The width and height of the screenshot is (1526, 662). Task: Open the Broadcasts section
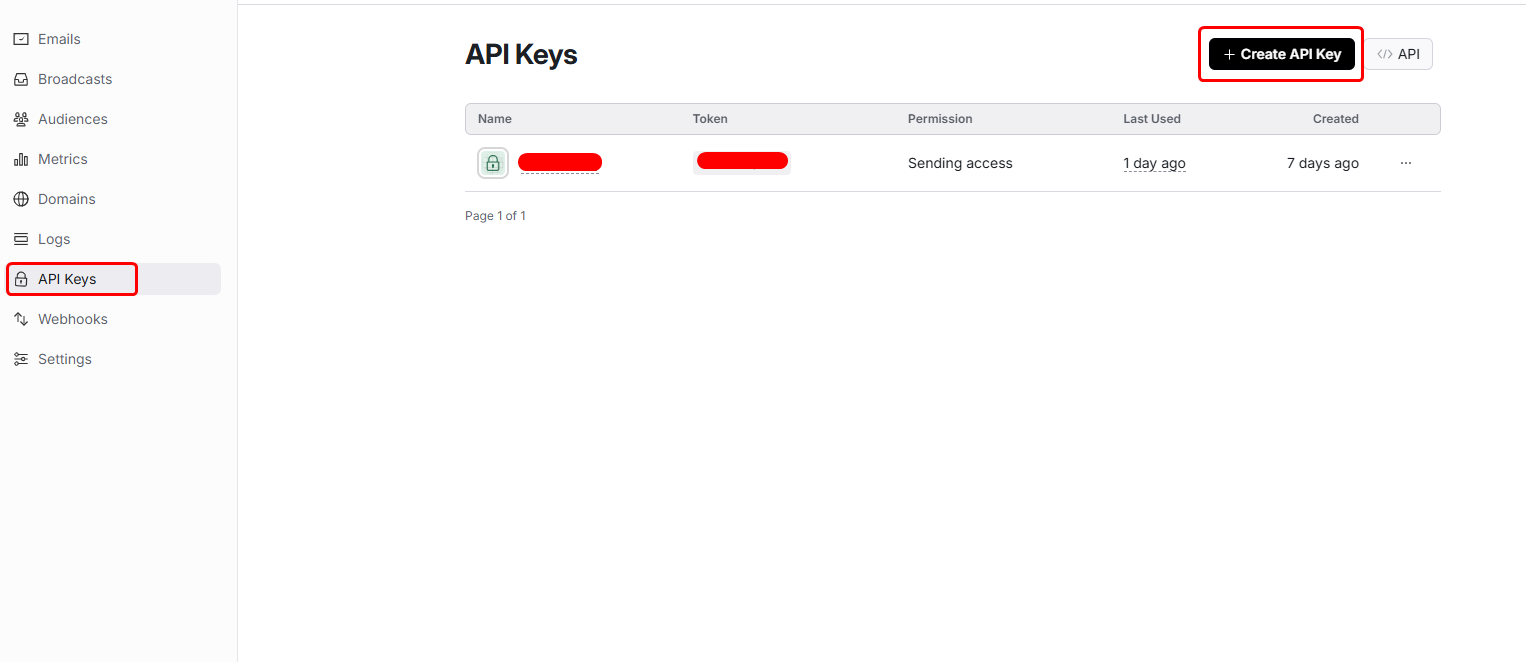tap(74, 79)
